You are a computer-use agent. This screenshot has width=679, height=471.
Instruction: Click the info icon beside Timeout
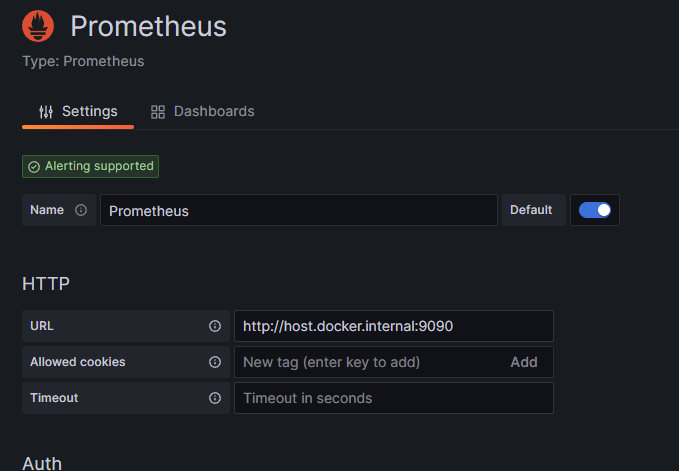(x=215, y=398)
